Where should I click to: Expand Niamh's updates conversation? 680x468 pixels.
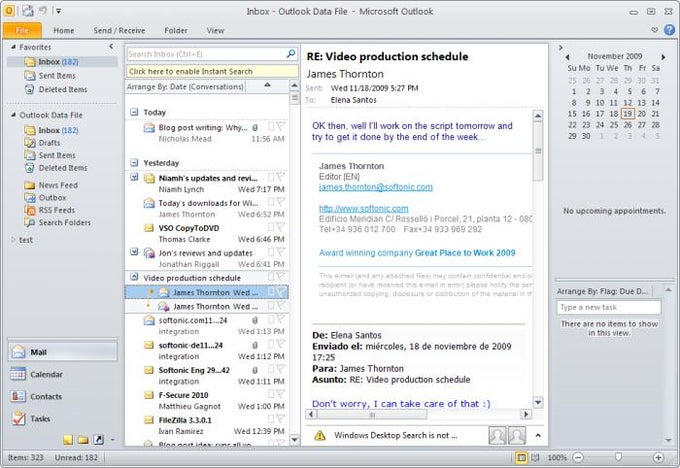[x=134, y=177]
